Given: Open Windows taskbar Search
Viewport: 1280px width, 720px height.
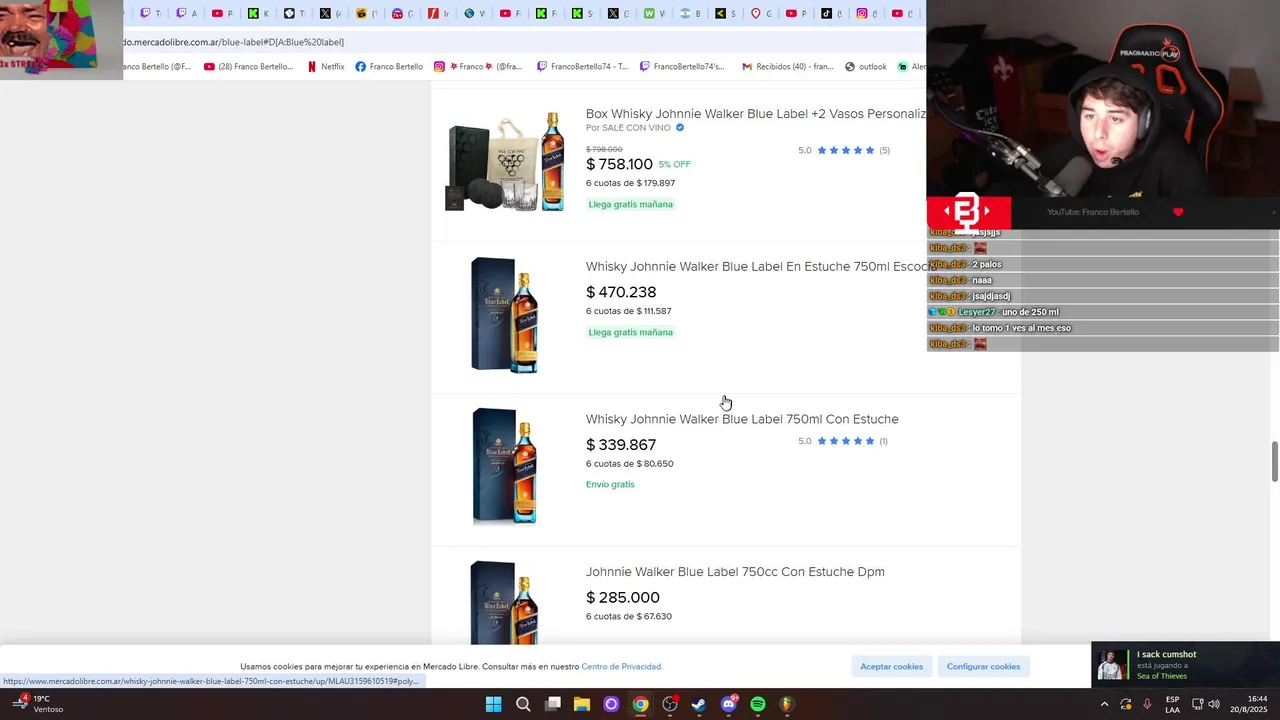Looking at the screenshot, I should click(523, 704).
